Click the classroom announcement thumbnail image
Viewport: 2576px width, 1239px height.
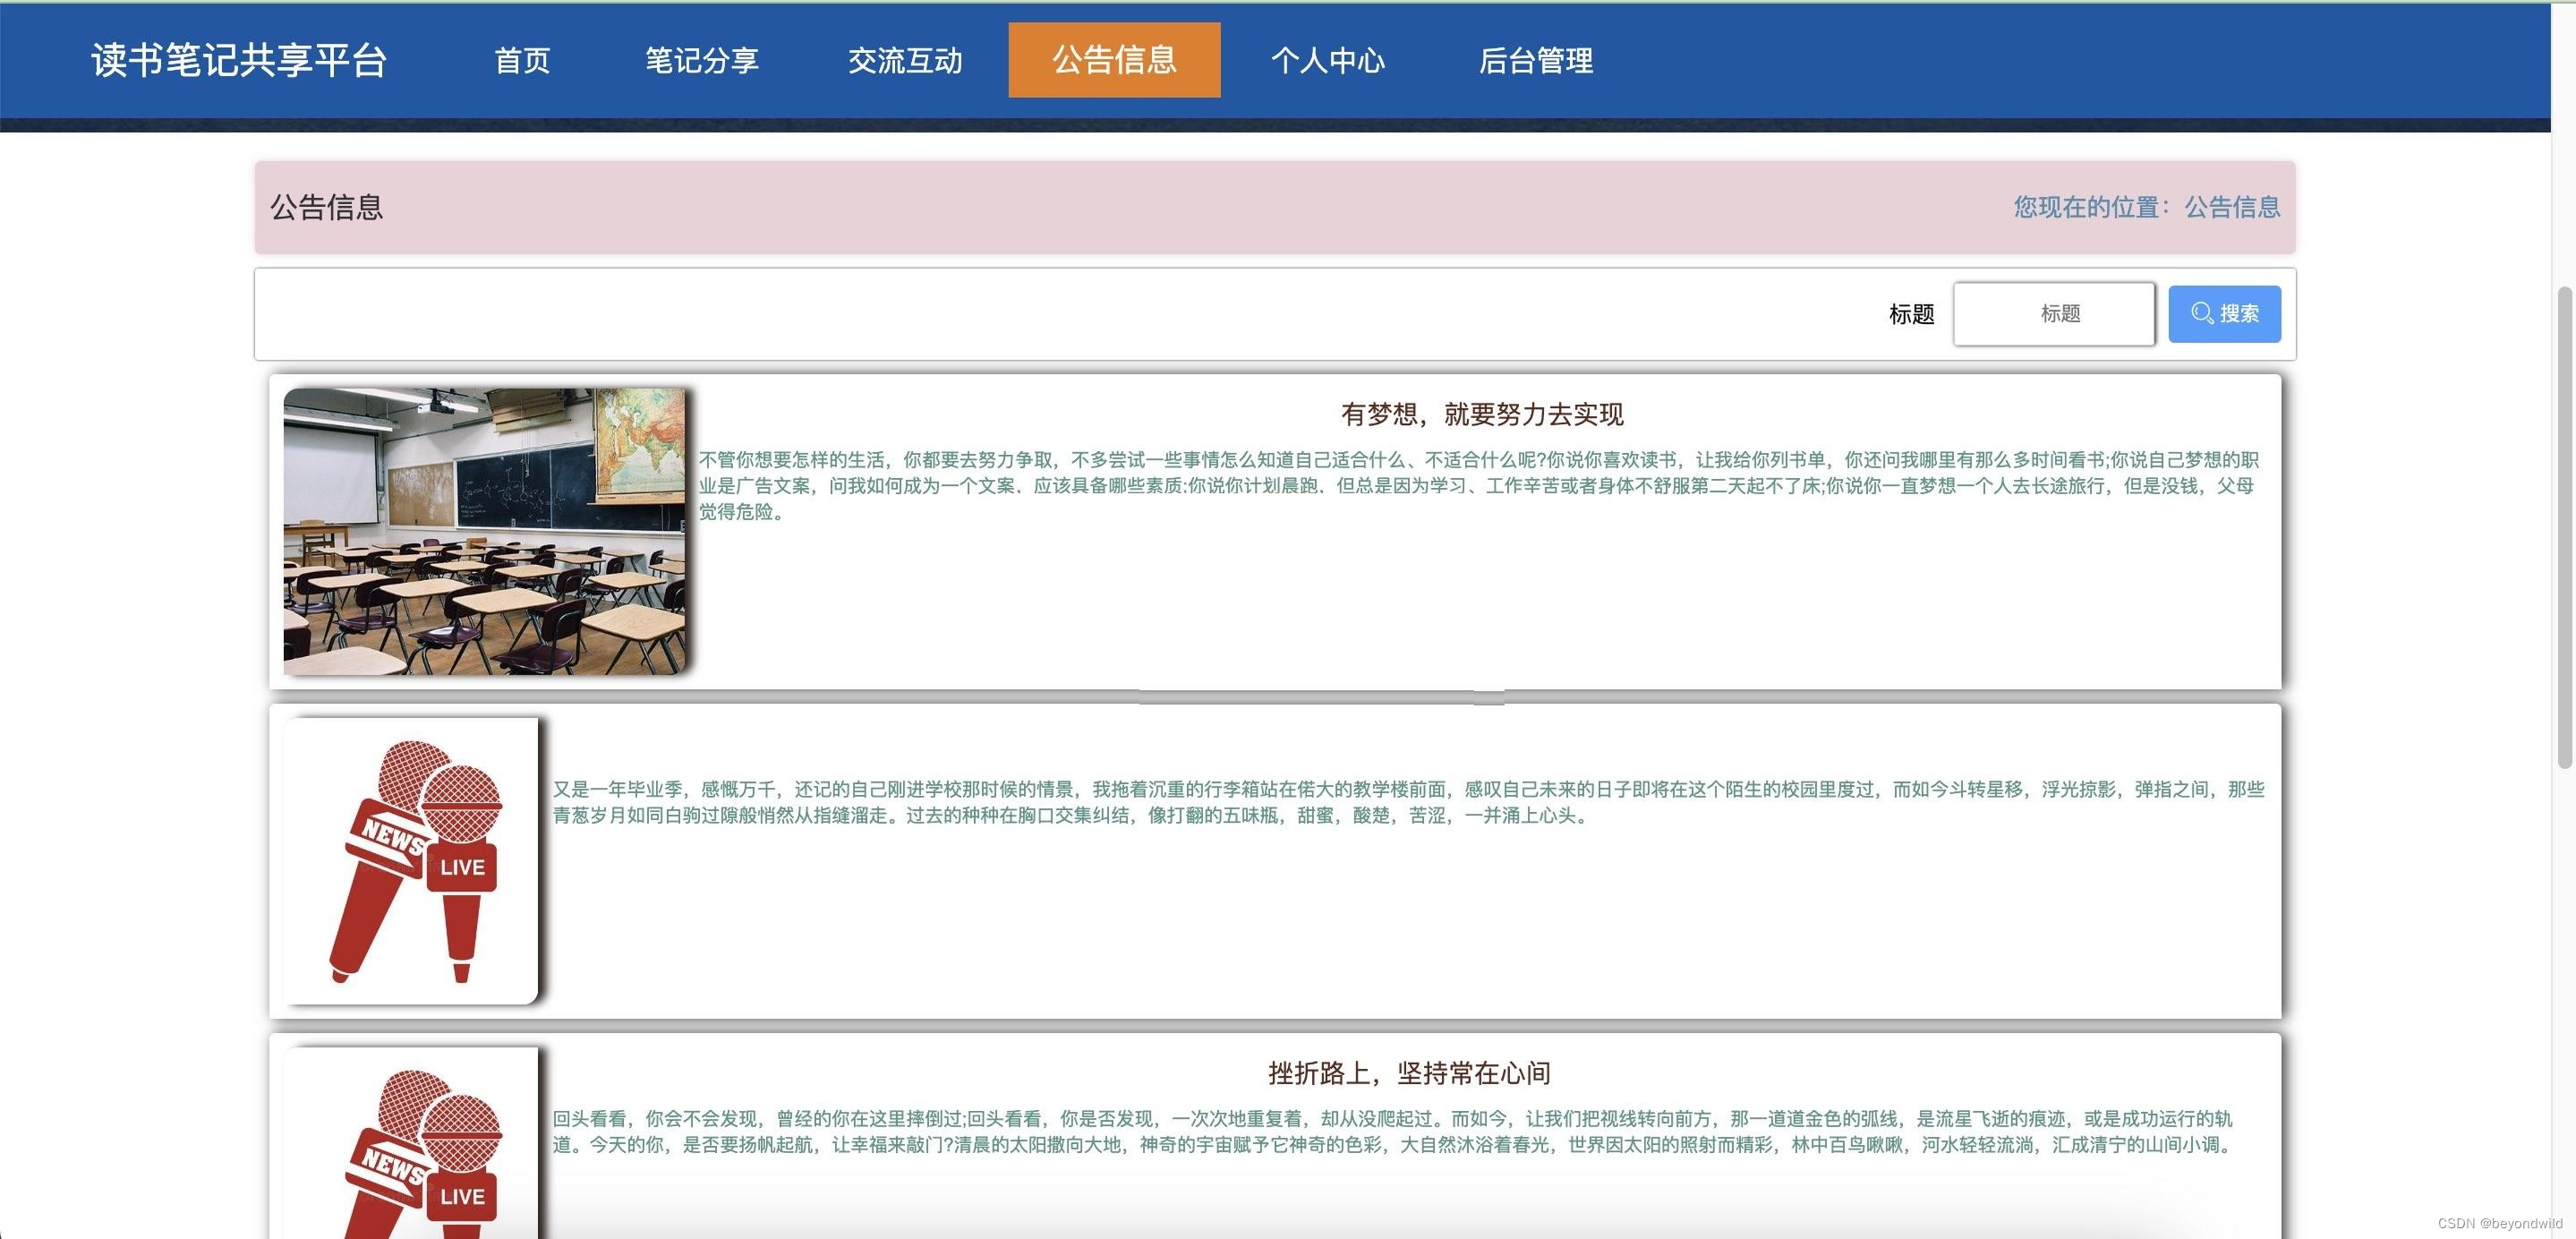(484, 530)
